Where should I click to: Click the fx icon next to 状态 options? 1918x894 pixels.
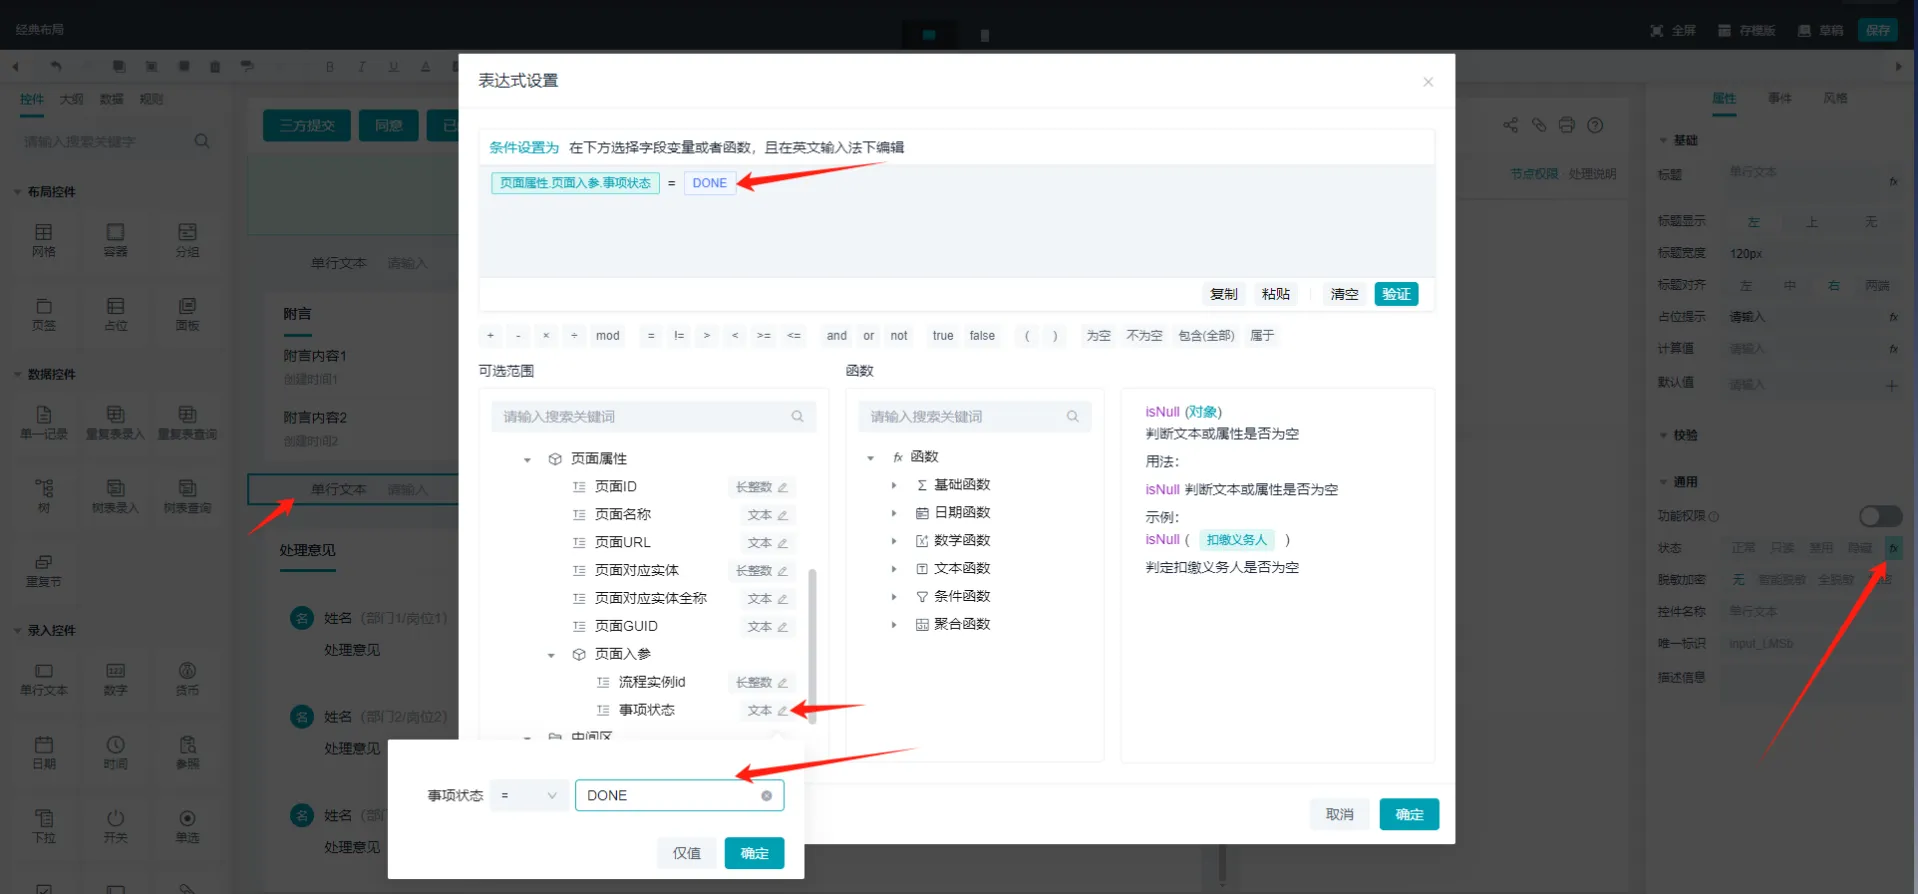pyautogui.click(x=1893, y=548)
